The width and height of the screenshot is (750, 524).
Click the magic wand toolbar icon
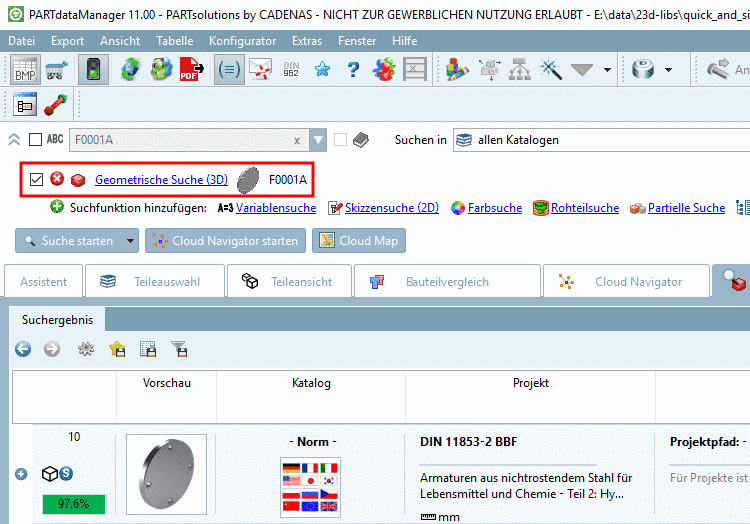click(551, 70)
